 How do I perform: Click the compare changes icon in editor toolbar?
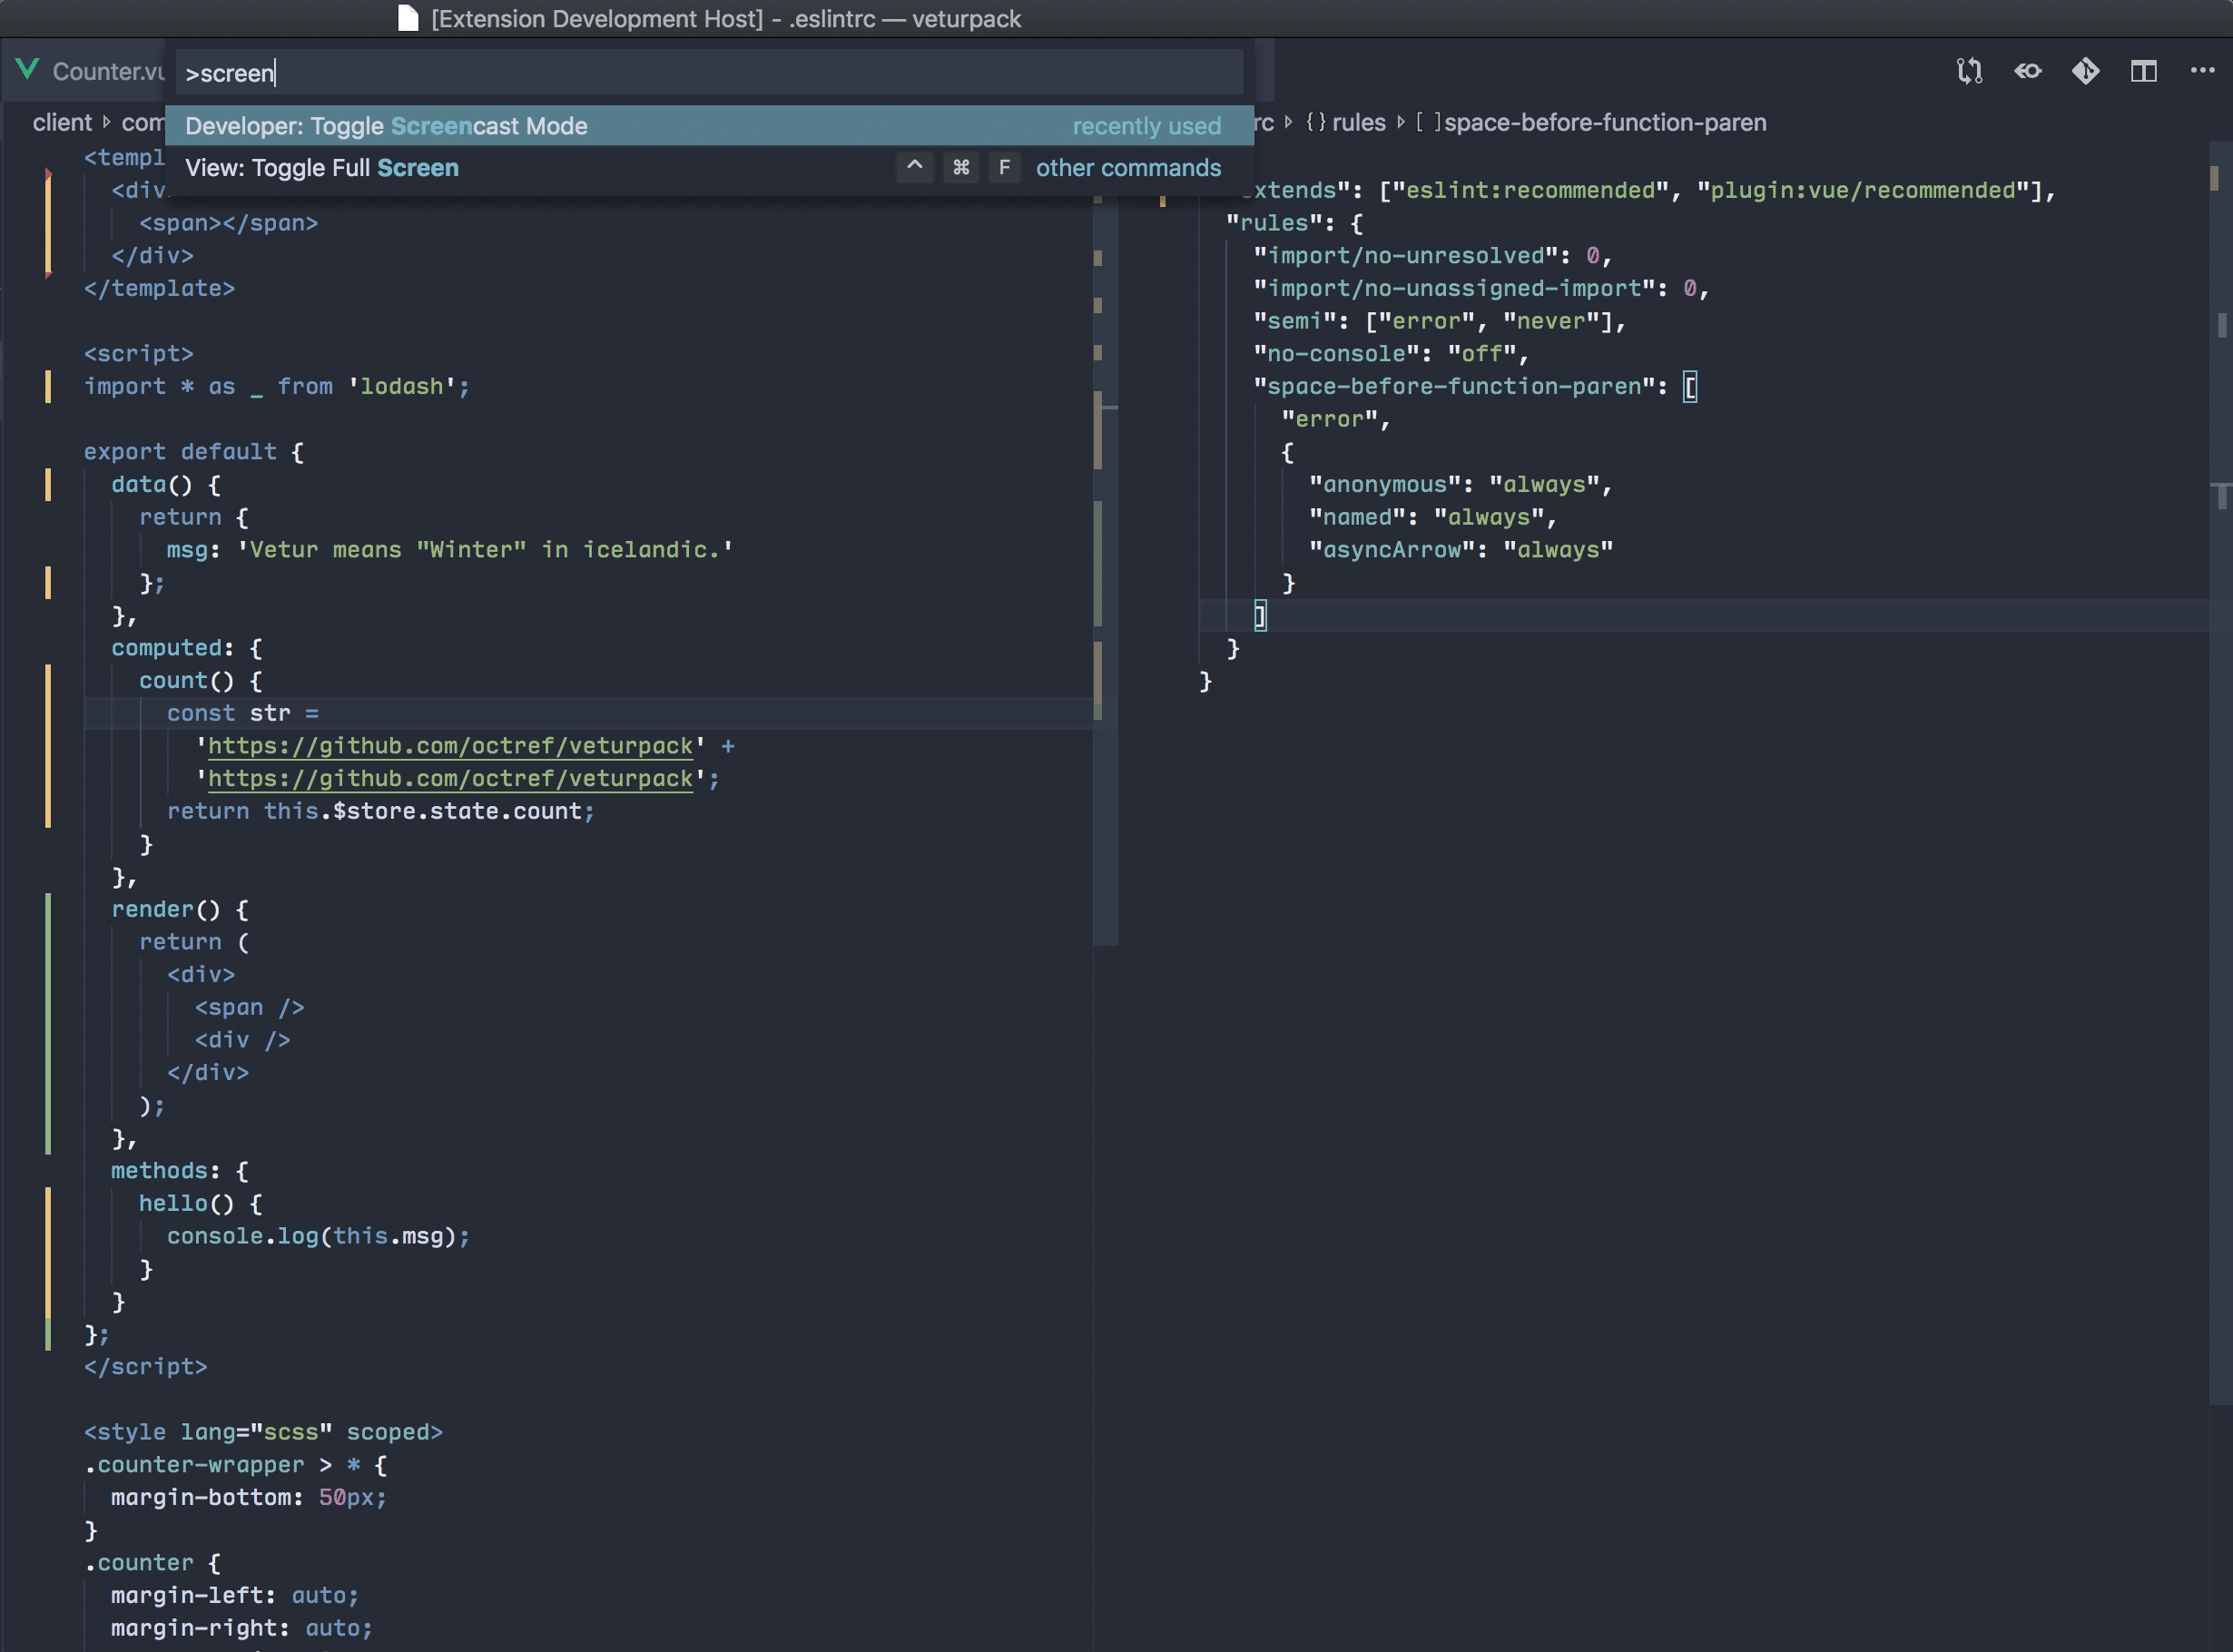click(x=1969, y=71)
